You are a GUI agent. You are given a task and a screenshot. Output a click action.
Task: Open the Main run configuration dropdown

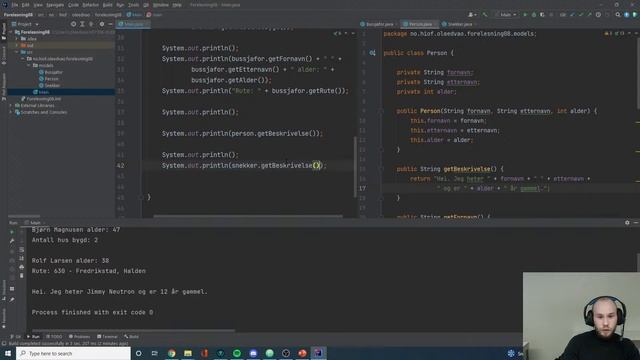pyautogui.click(x=506, y=15)
